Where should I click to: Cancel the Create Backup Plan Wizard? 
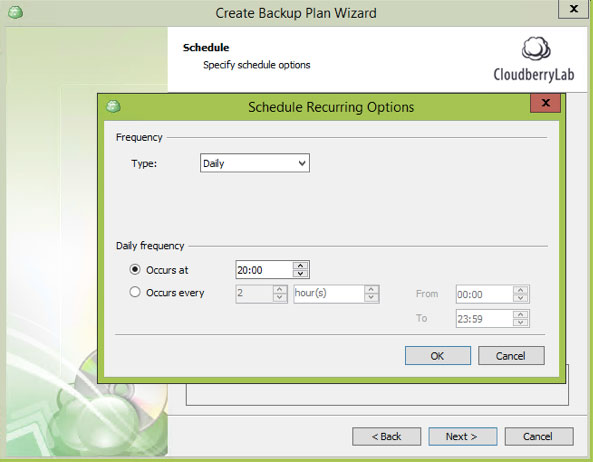coord(539,436)
